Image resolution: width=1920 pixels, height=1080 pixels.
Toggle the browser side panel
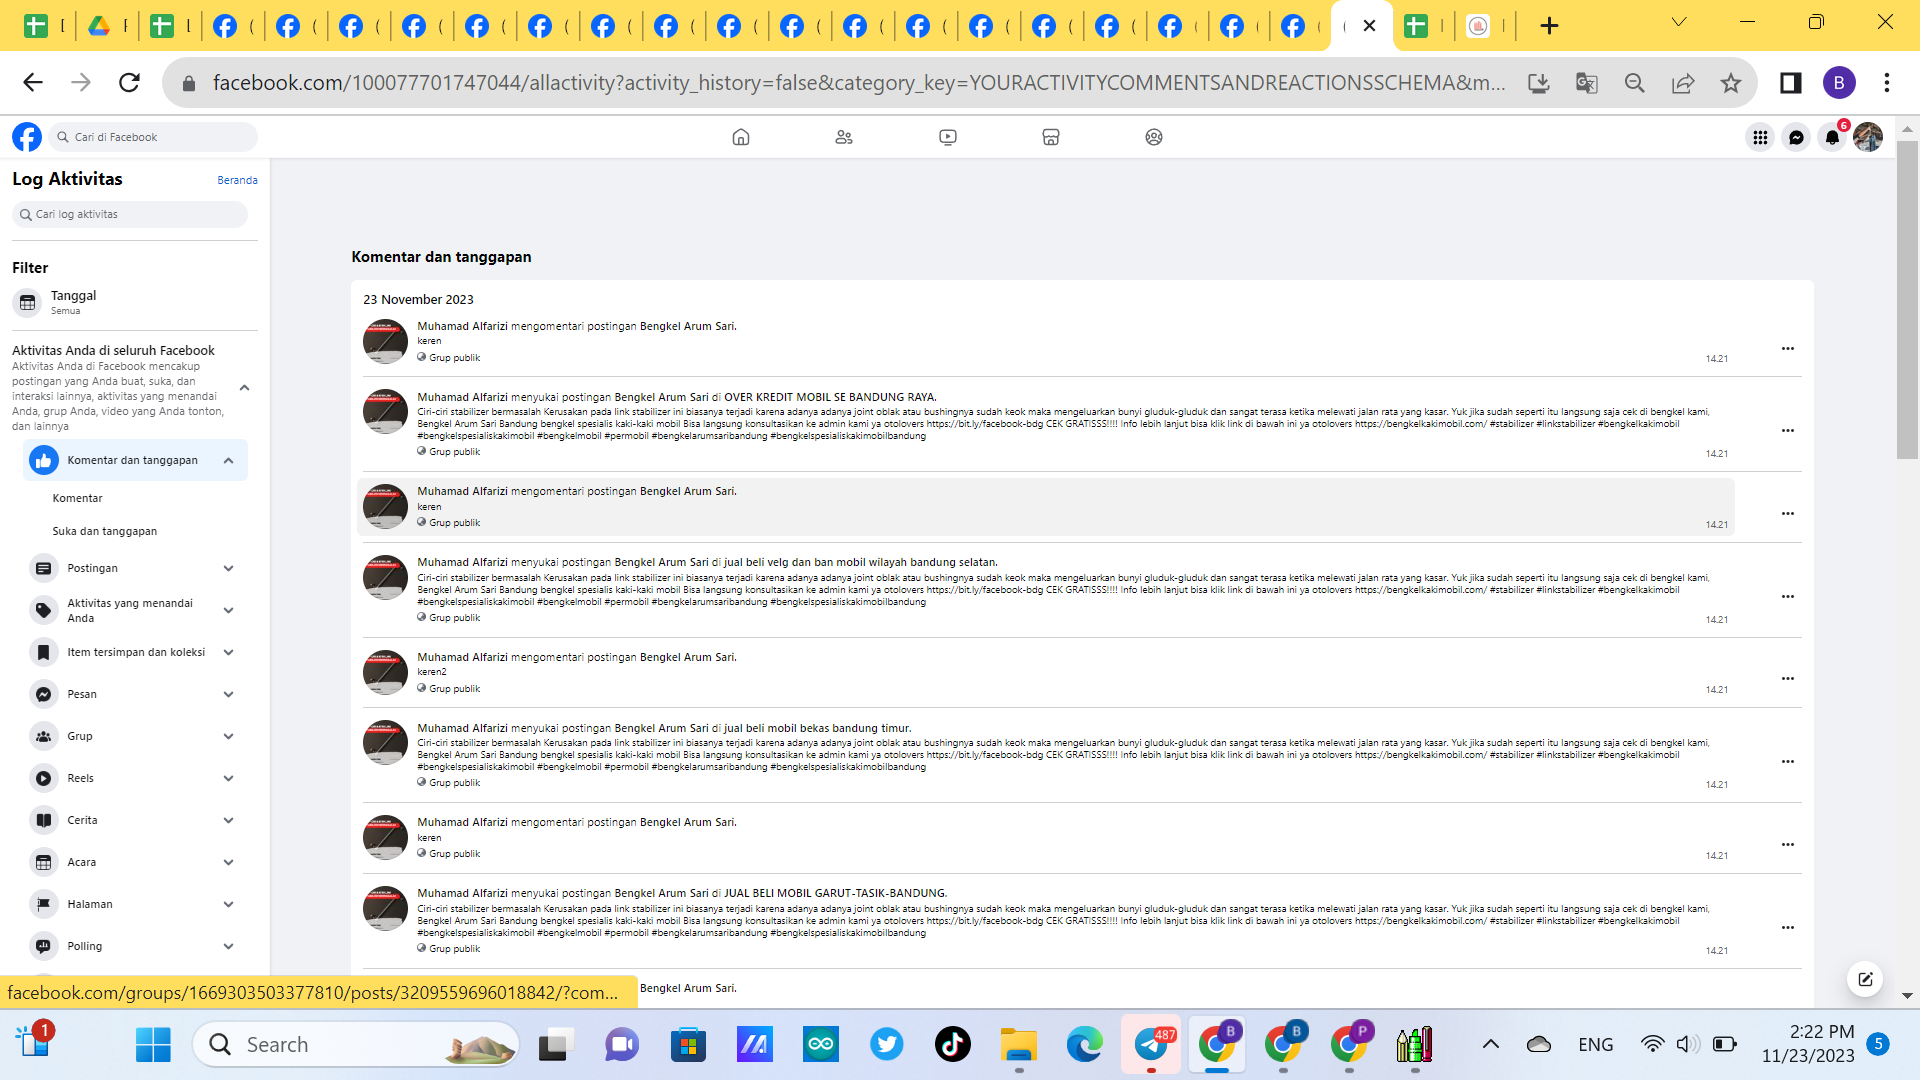pos(1791,83)
